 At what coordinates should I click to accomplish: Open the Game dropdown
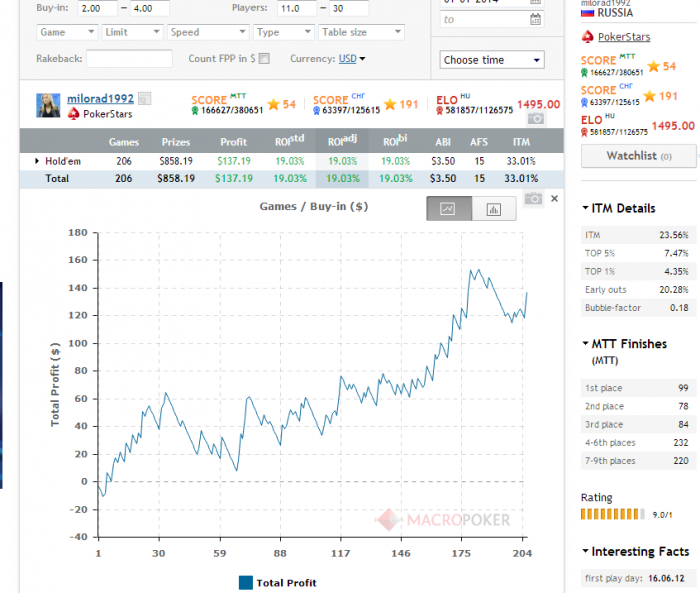67,32
